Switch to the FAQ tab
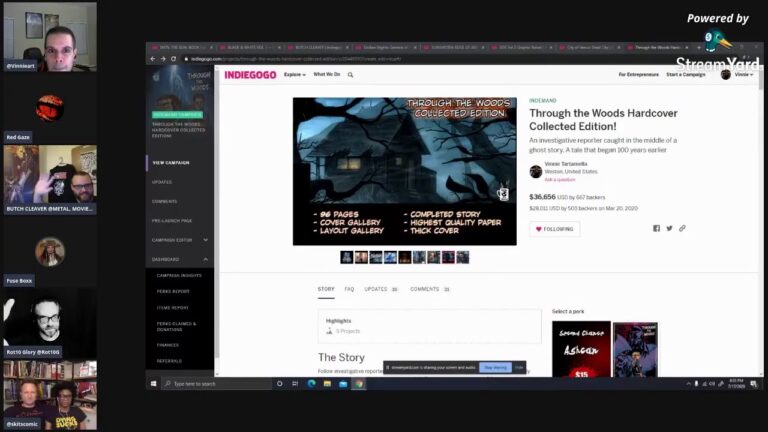The width and height of the screenshot is (768, 432). (x=349, y=289)
